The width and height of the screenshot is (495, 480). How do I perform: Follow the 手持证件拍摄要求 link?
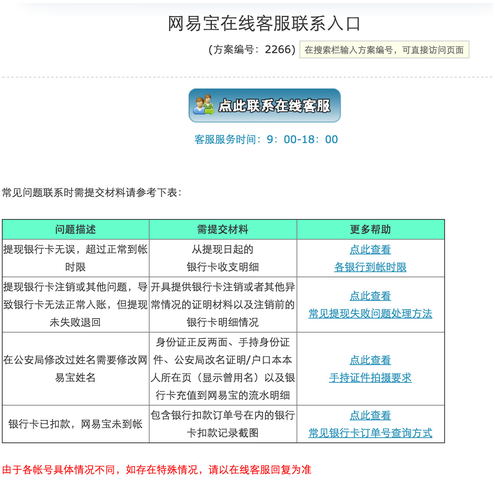click(370, 378)
